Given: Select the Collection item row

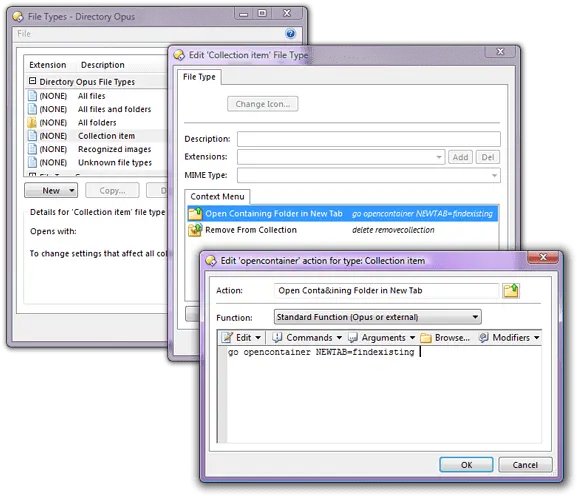Looking at the screenshot, I should pos(96,135).
